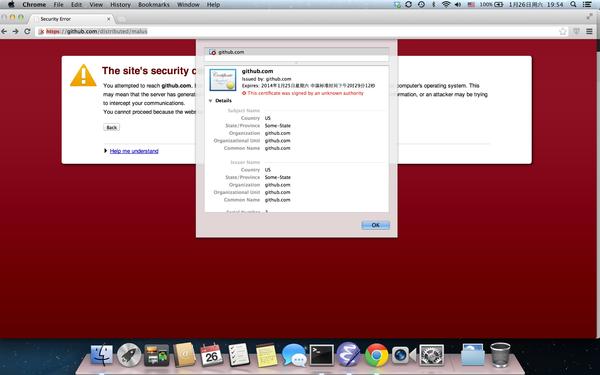Click the unknown authority warning text
Screen dimensions: 600x375
tap(305, 93)
